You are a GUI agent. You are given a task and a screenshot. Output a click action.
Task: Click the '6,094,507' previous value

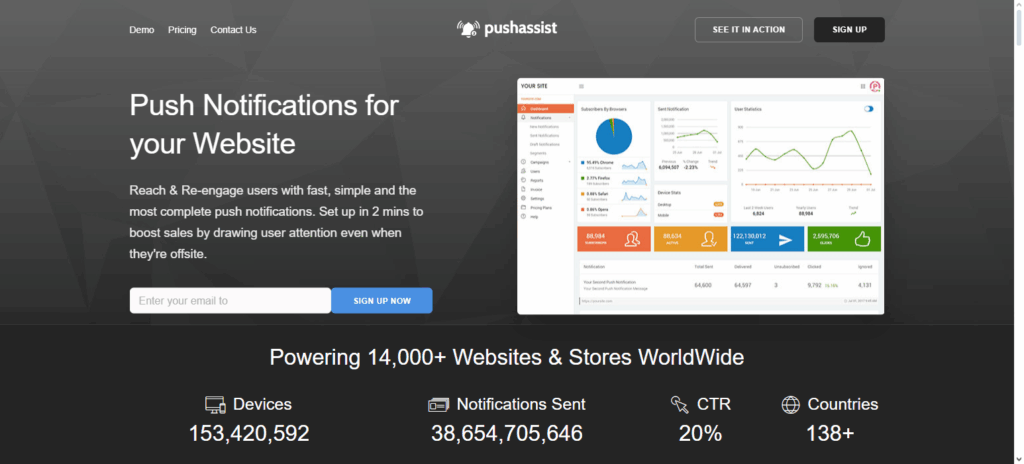click(669, 167)
